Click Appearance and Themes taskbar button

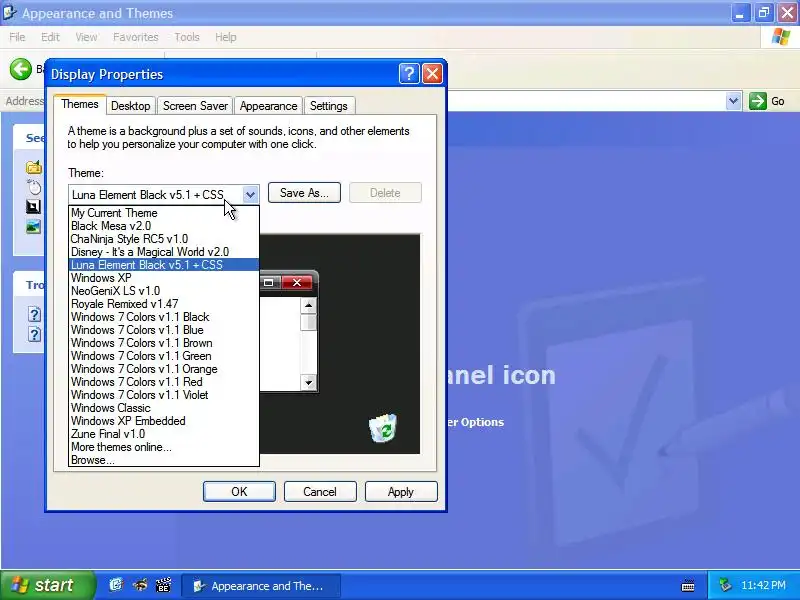261,586
